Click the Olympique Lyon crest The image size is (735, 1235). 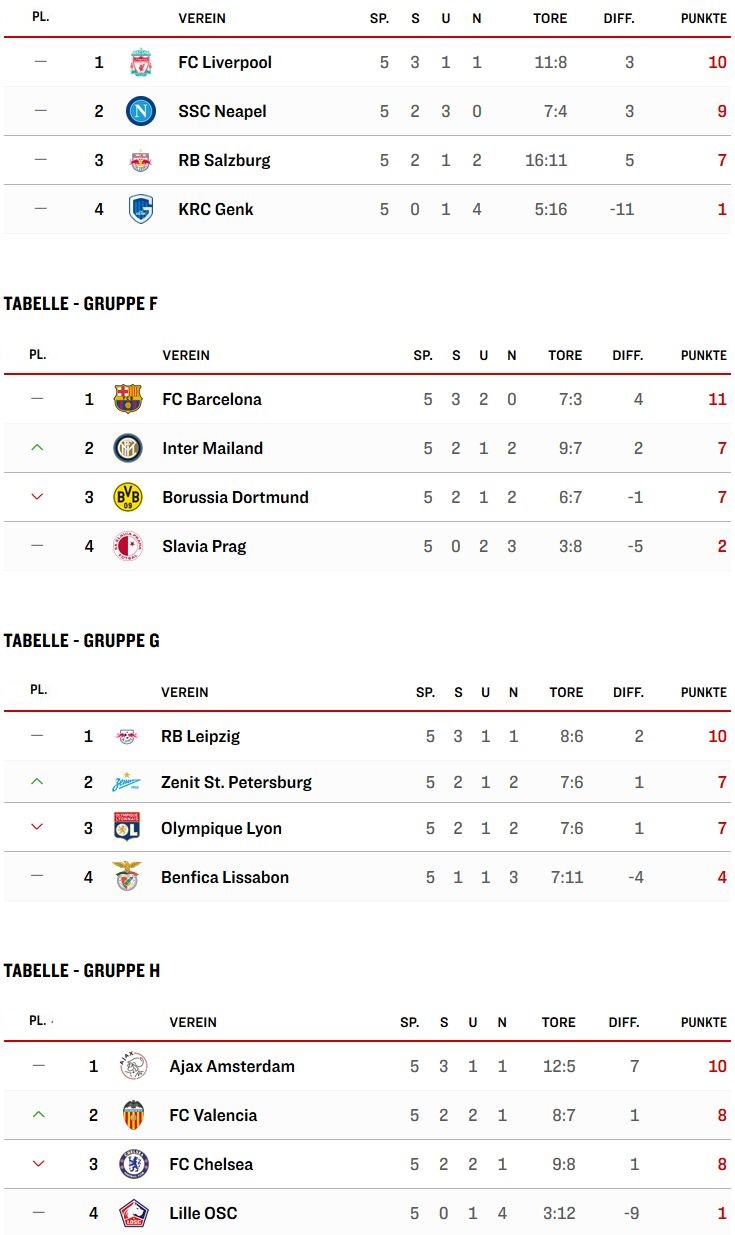coord(126,828)
